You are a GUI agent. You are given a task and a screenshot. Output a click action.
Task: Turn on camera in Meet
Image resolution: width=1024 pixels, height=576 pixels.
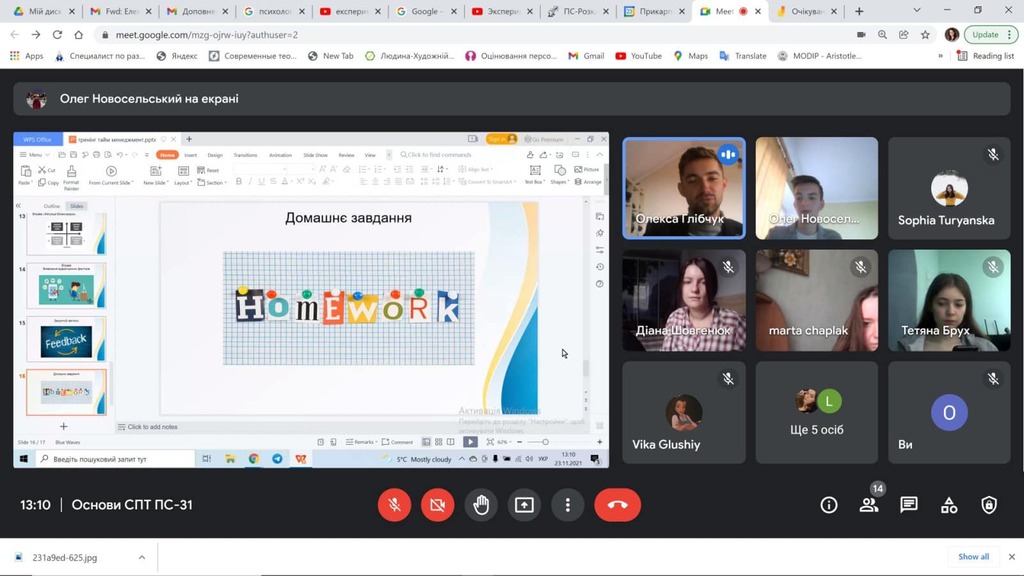tap(437, 505)
